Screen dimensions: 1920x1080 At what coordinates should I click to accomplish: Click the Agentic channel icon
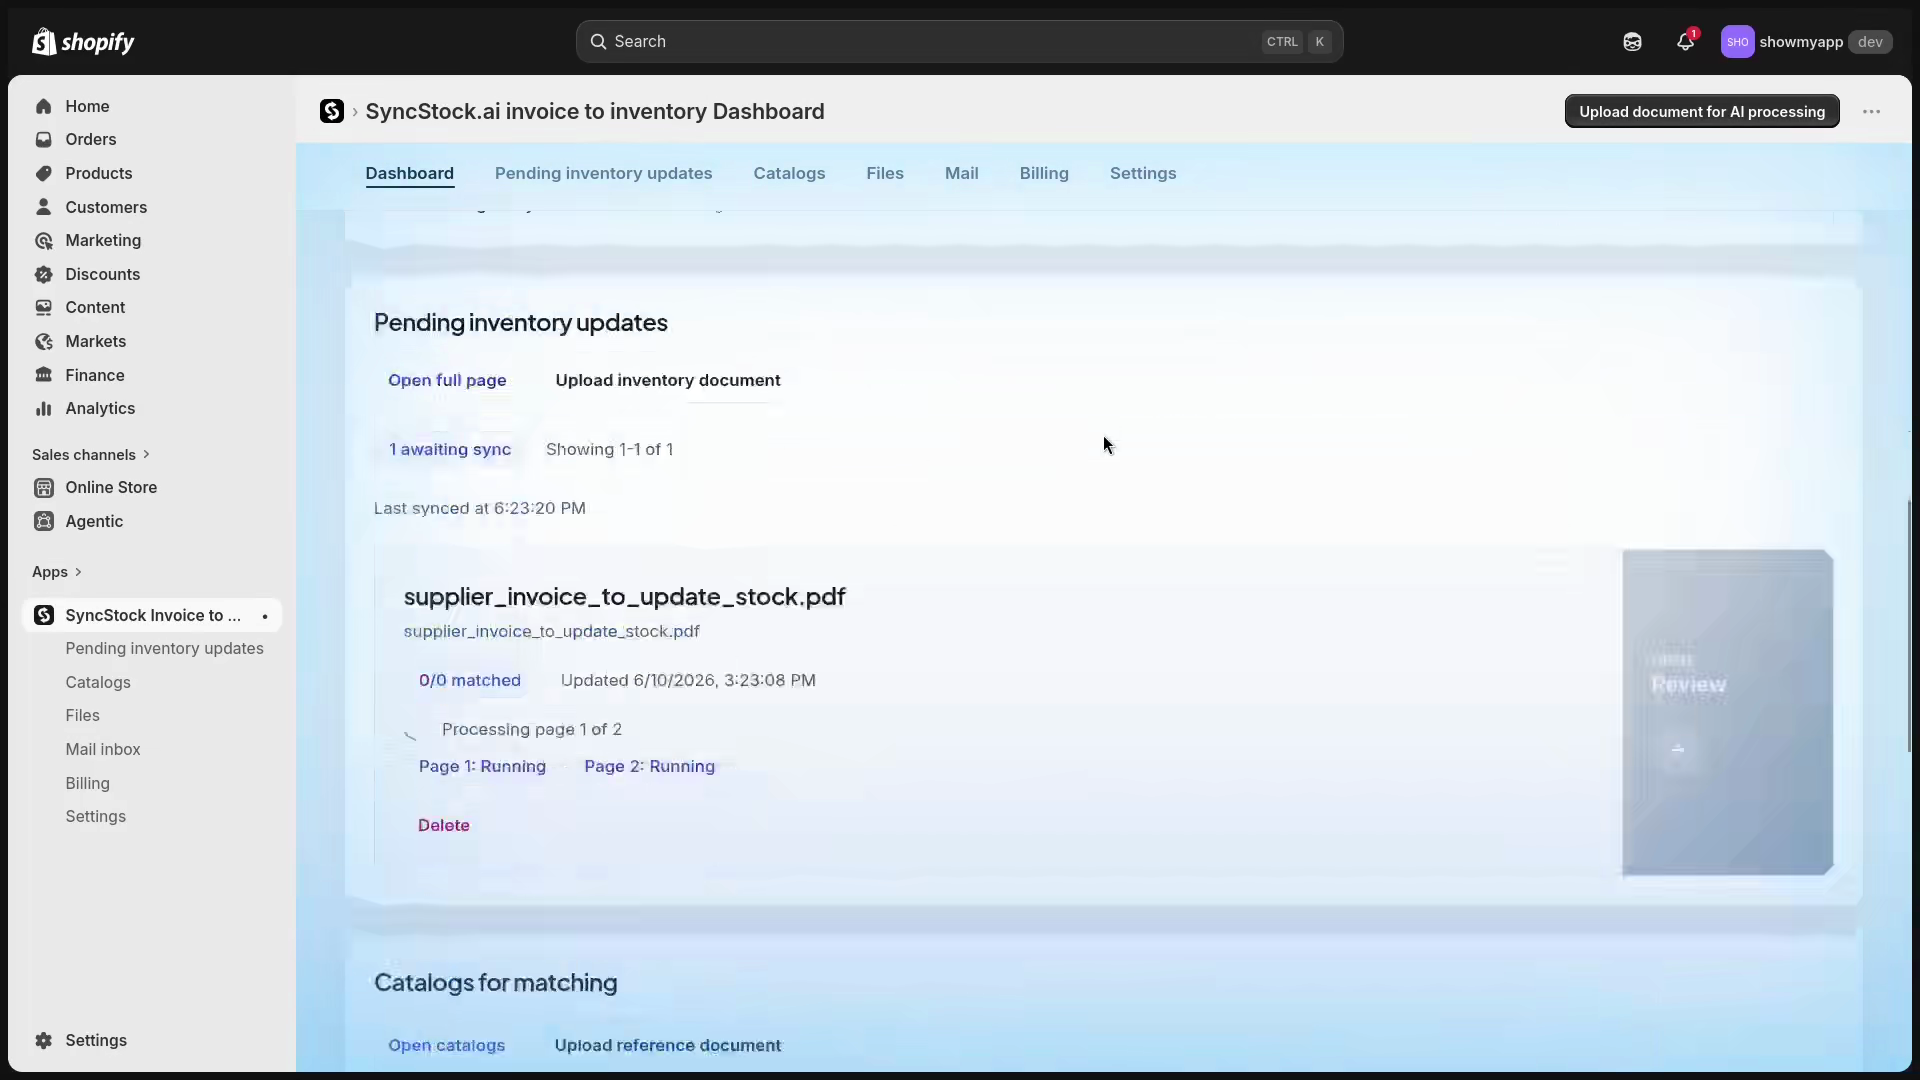(43, 521)
